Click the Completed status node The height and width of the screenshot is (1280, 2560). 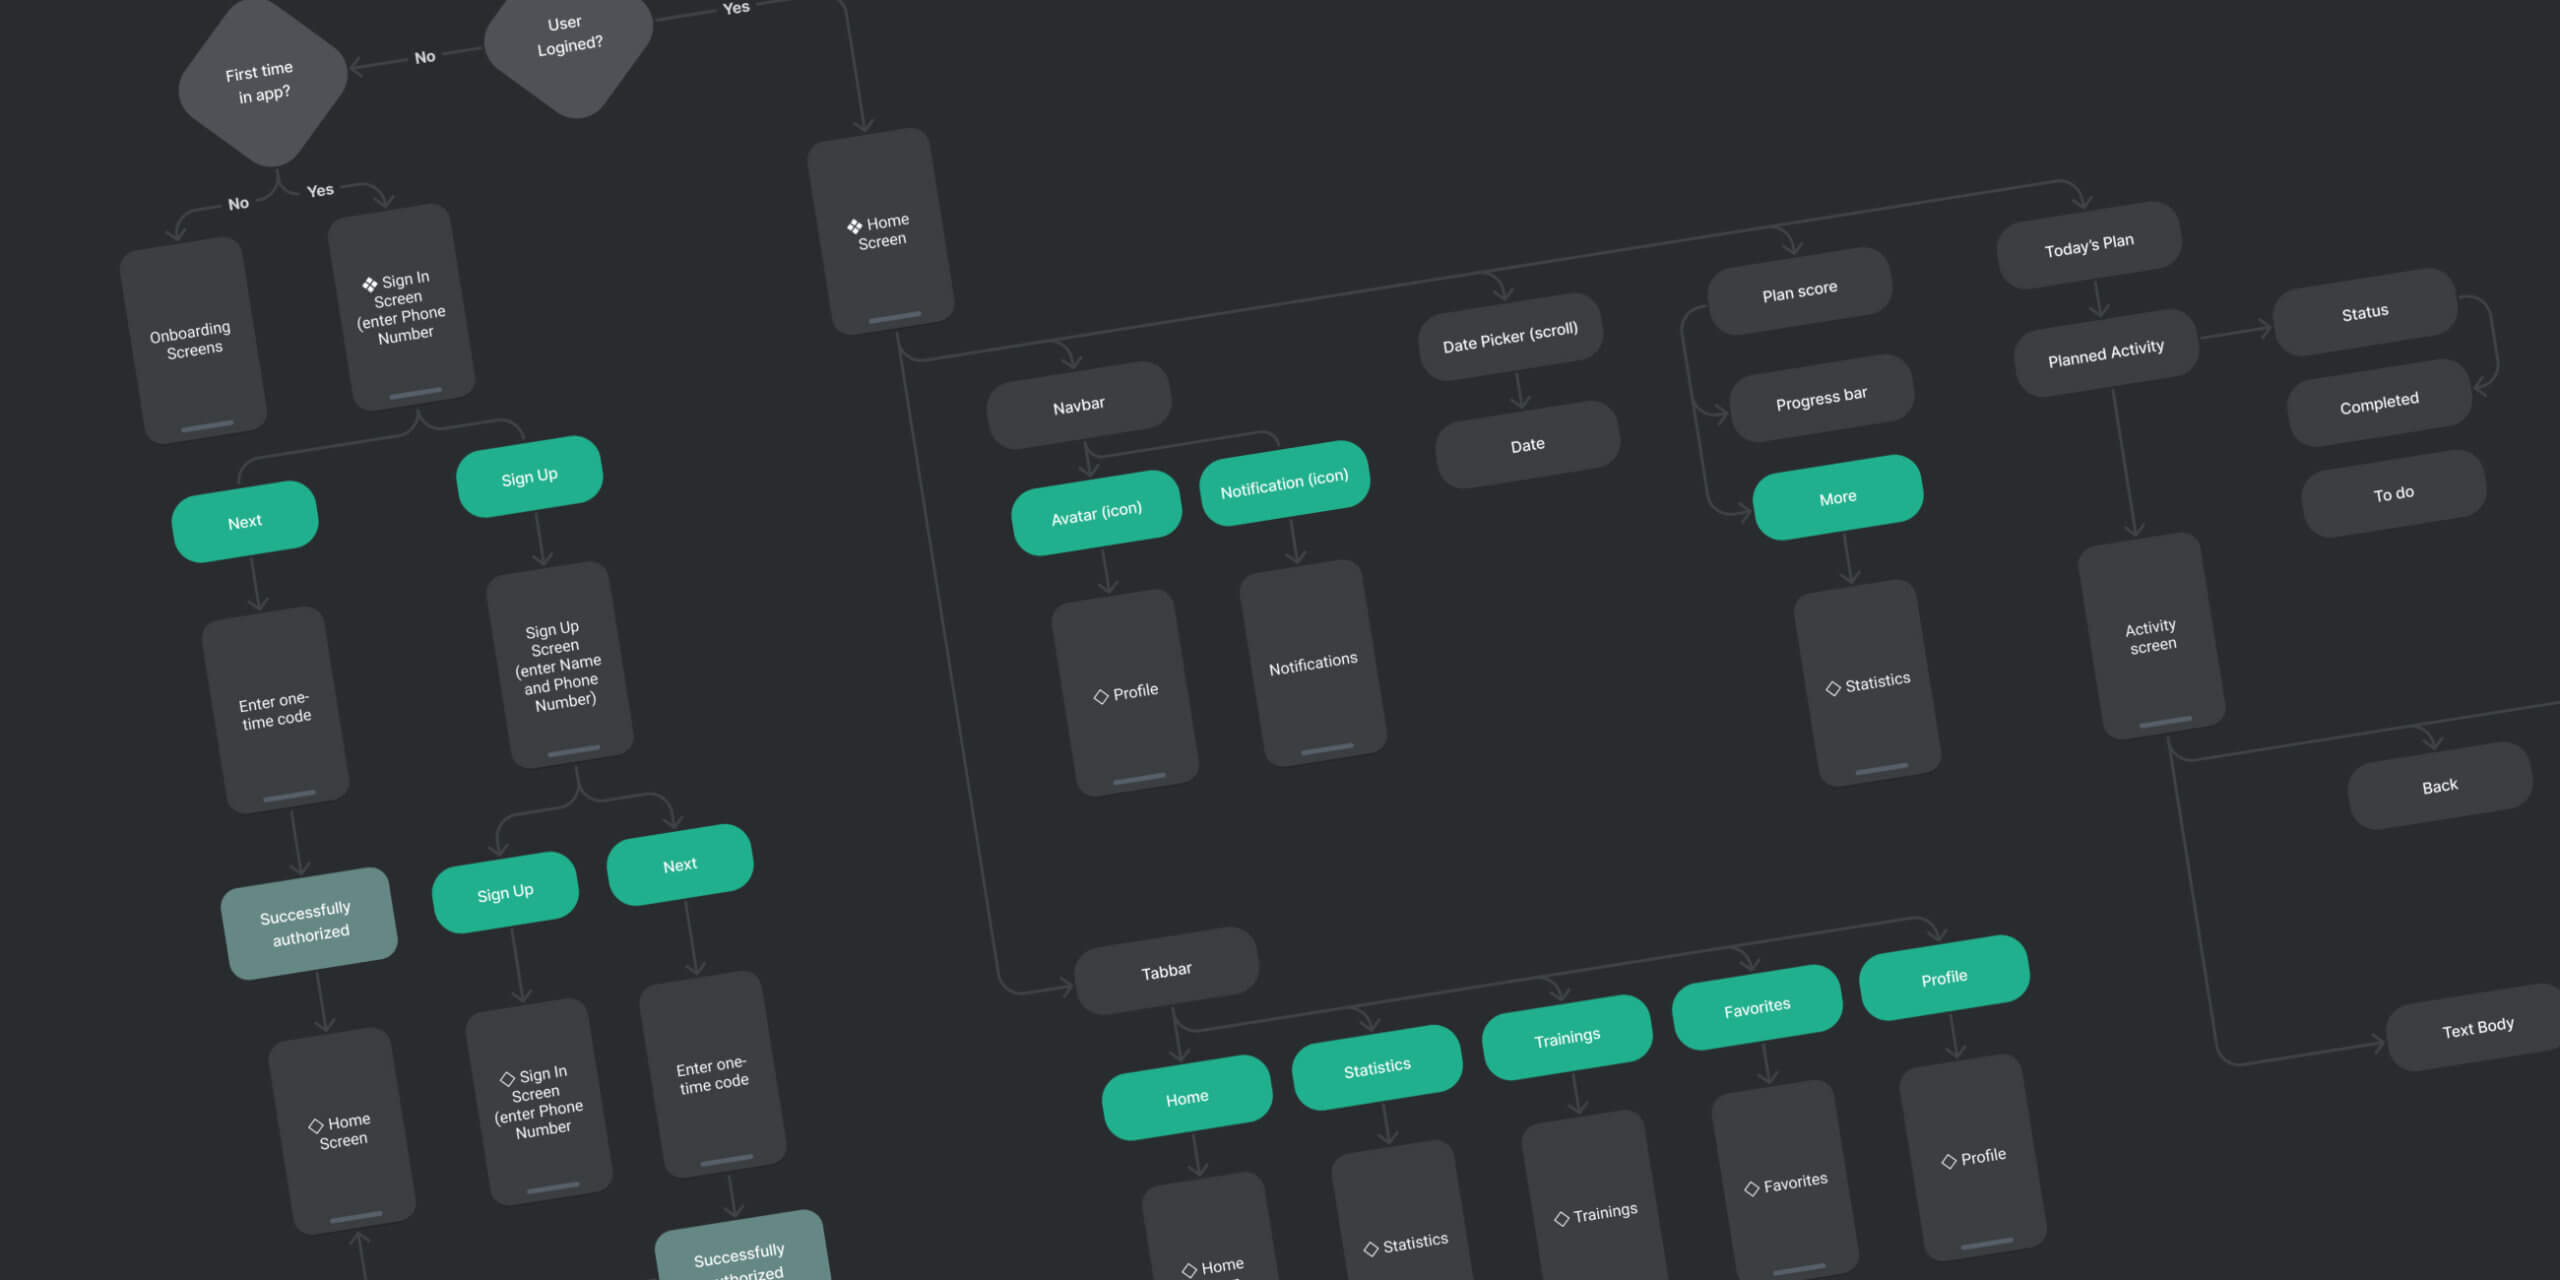point(2378,403)
